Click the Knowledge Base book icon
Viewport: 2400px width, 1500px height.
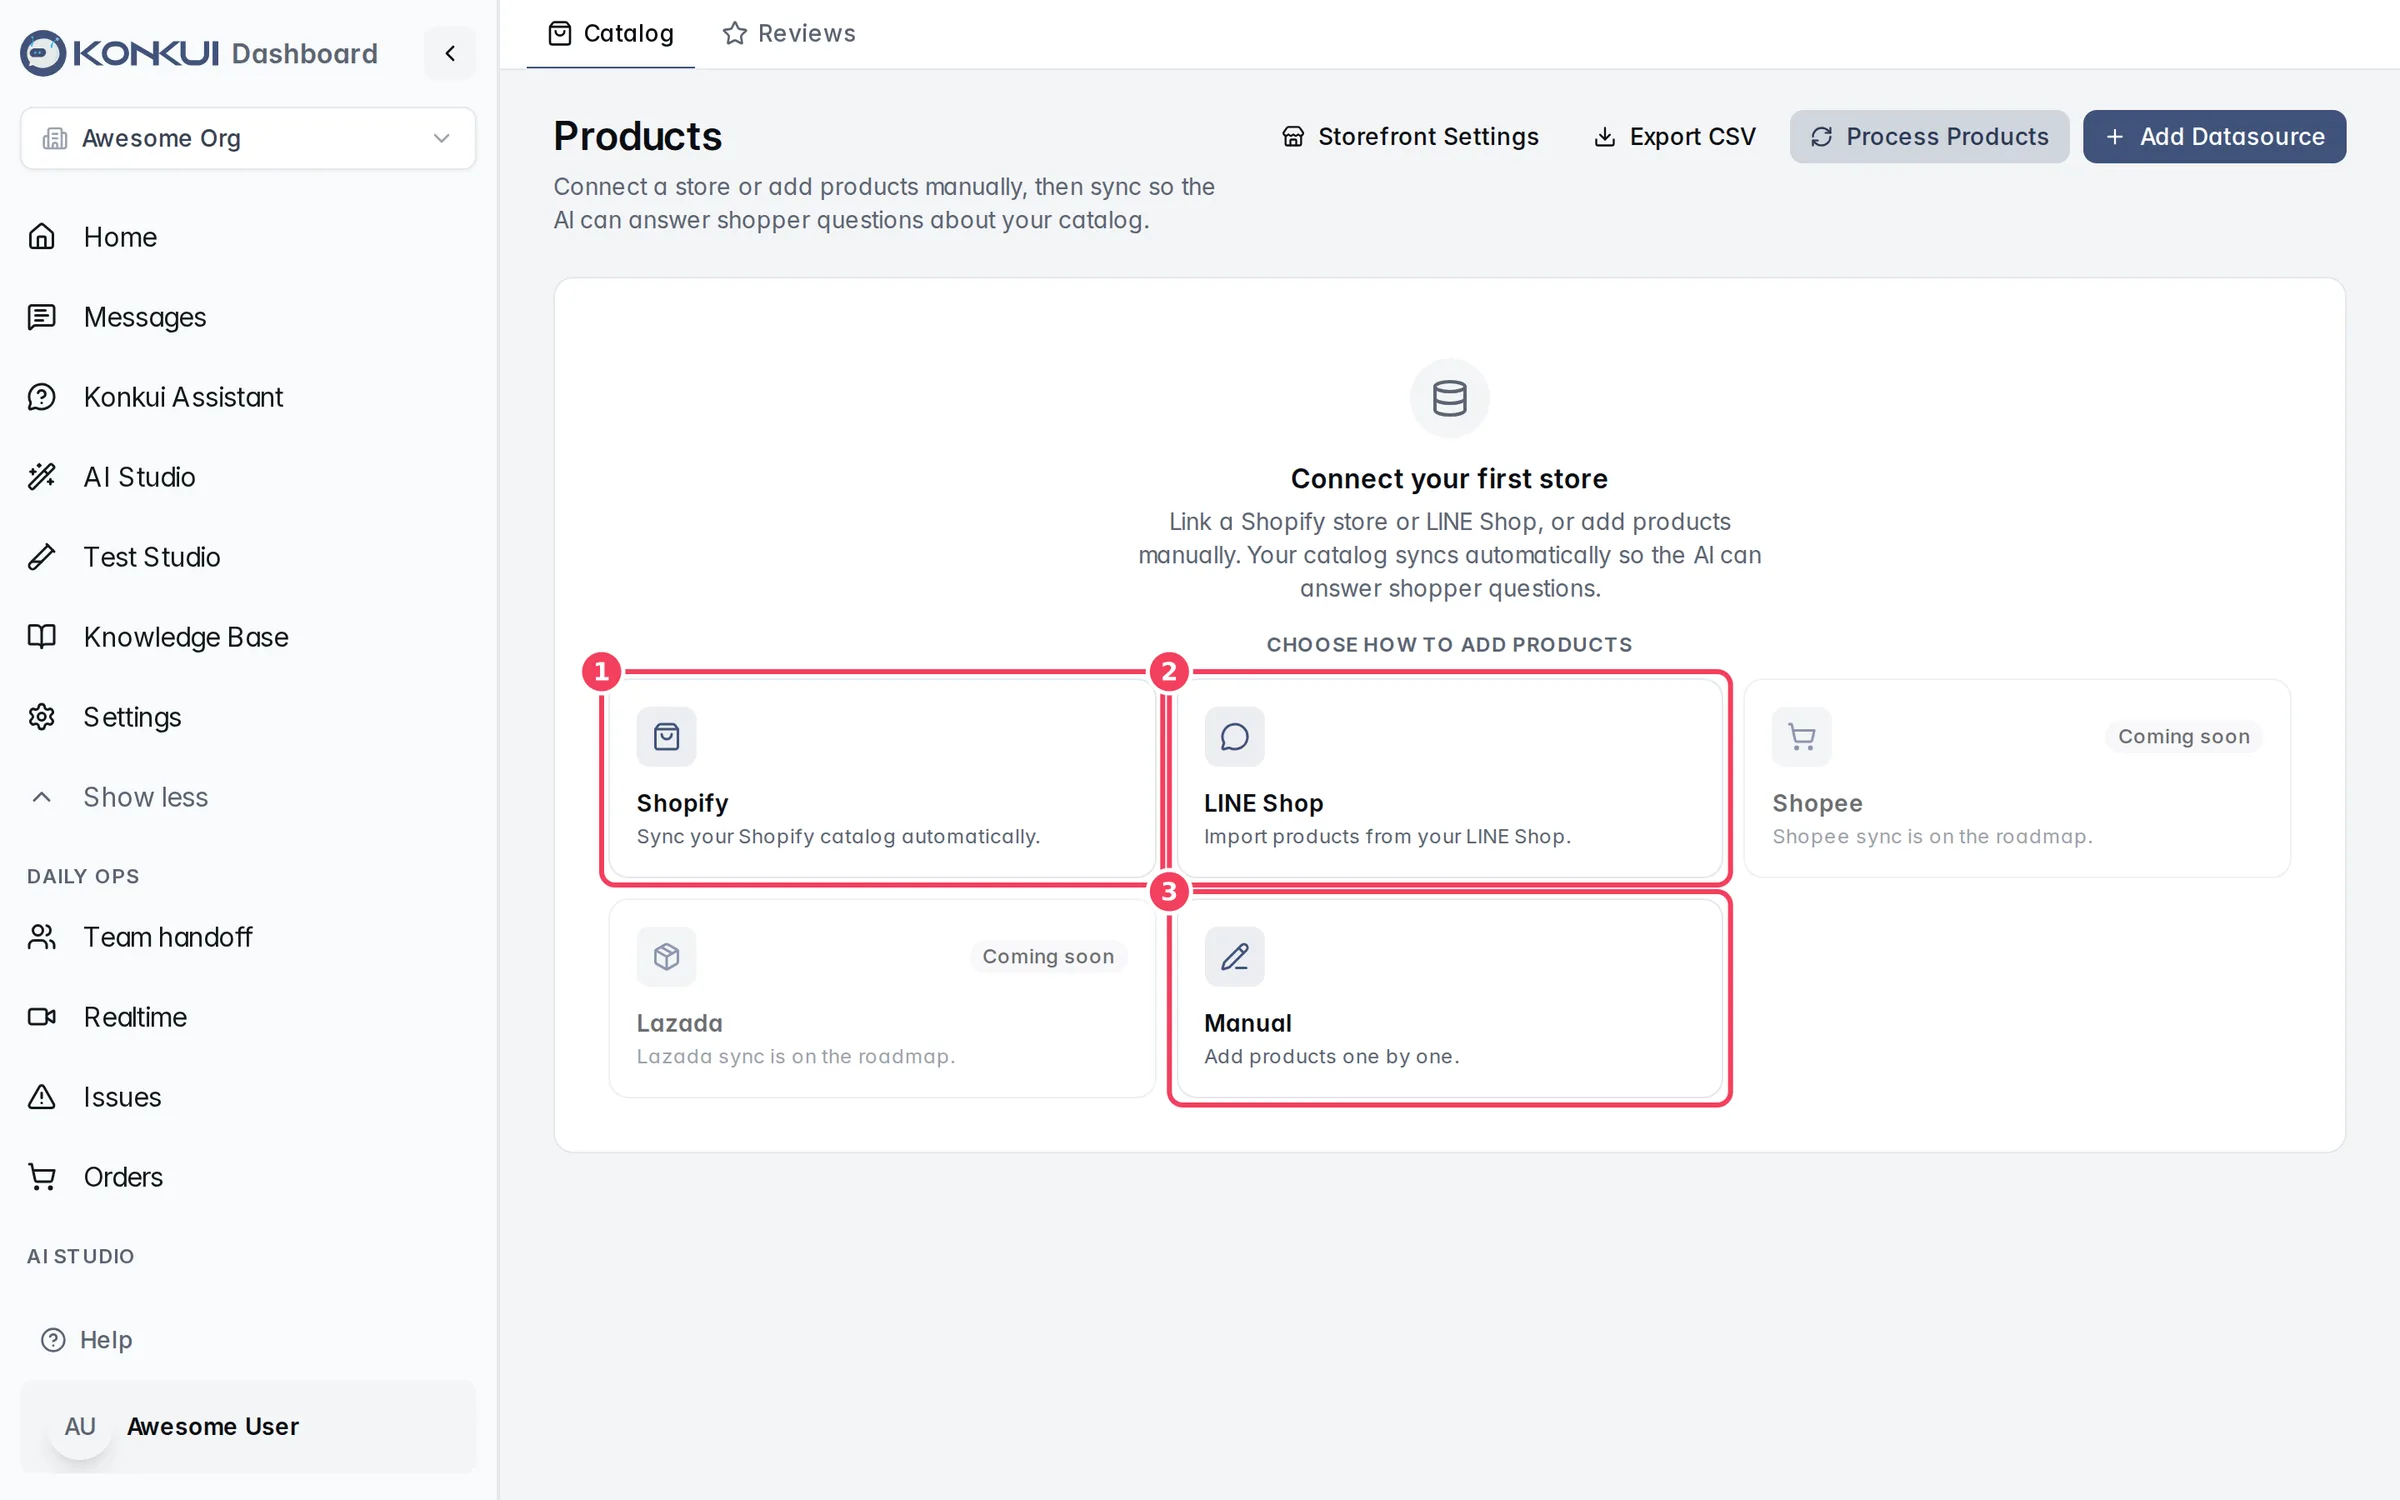tap(42, 637)
